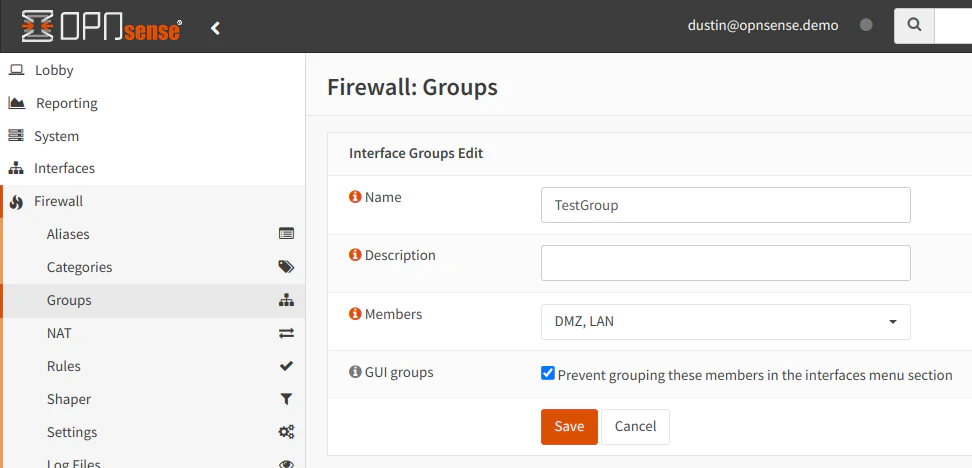Click the Categories tag icon
Image resolution: width=972 pixels, height=468 pixels.
[286, 267]
